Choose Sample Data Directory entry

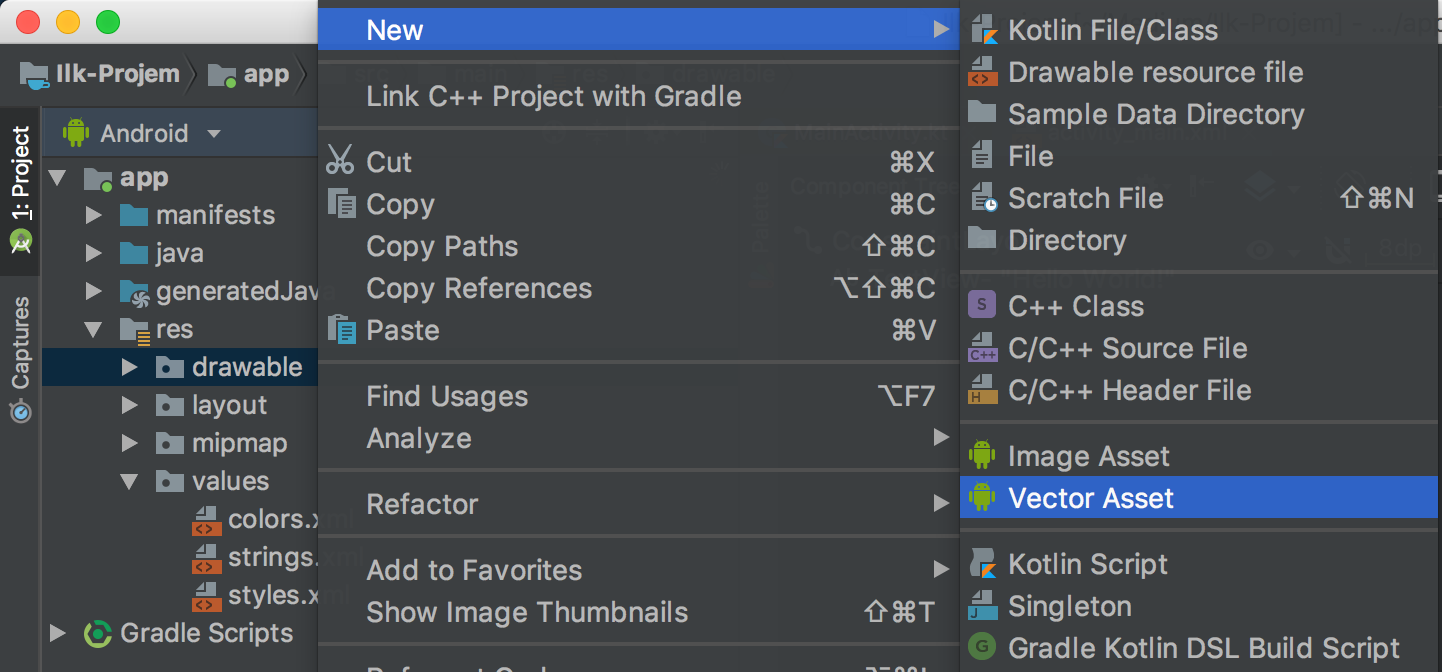coord(1199,114)
